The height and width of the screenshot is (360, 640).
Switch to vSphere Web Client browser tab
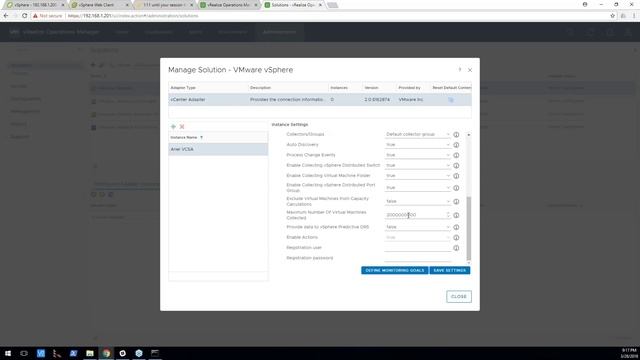coord(100,5)
